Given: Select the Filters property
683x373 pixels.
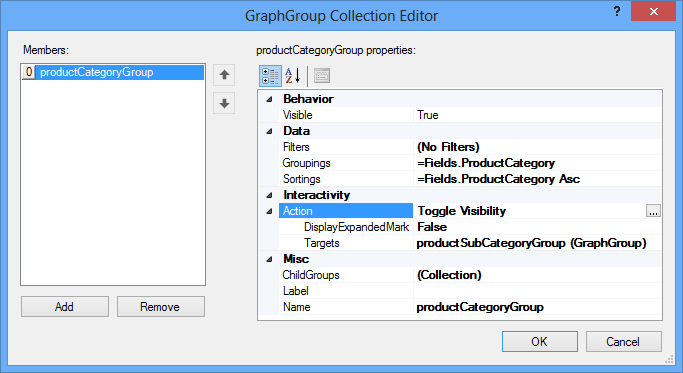Looking at the screenshot, I should click(346, 147).
